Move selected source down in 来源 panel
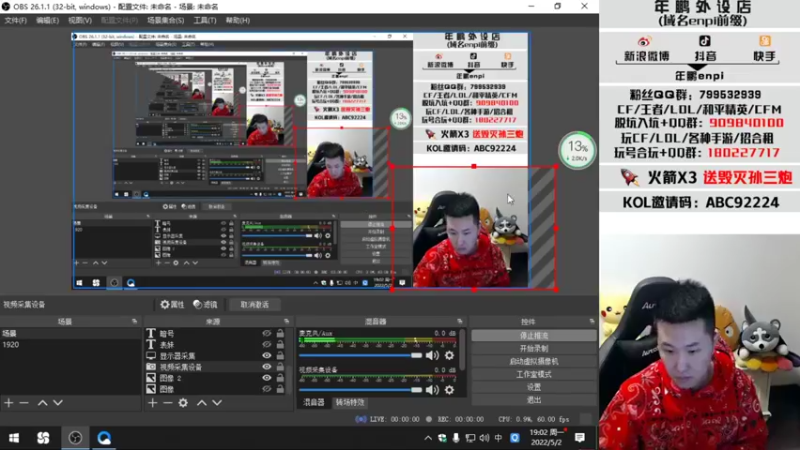 coord(217,403)
